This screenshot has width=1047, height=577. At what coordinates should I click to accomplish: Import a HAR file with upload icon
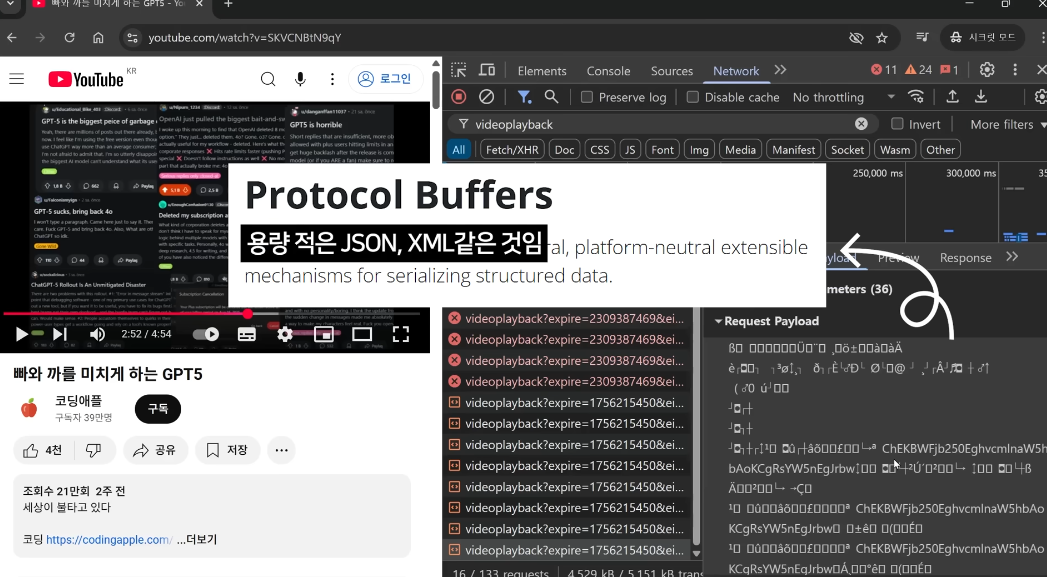click(x=953, y=97)
